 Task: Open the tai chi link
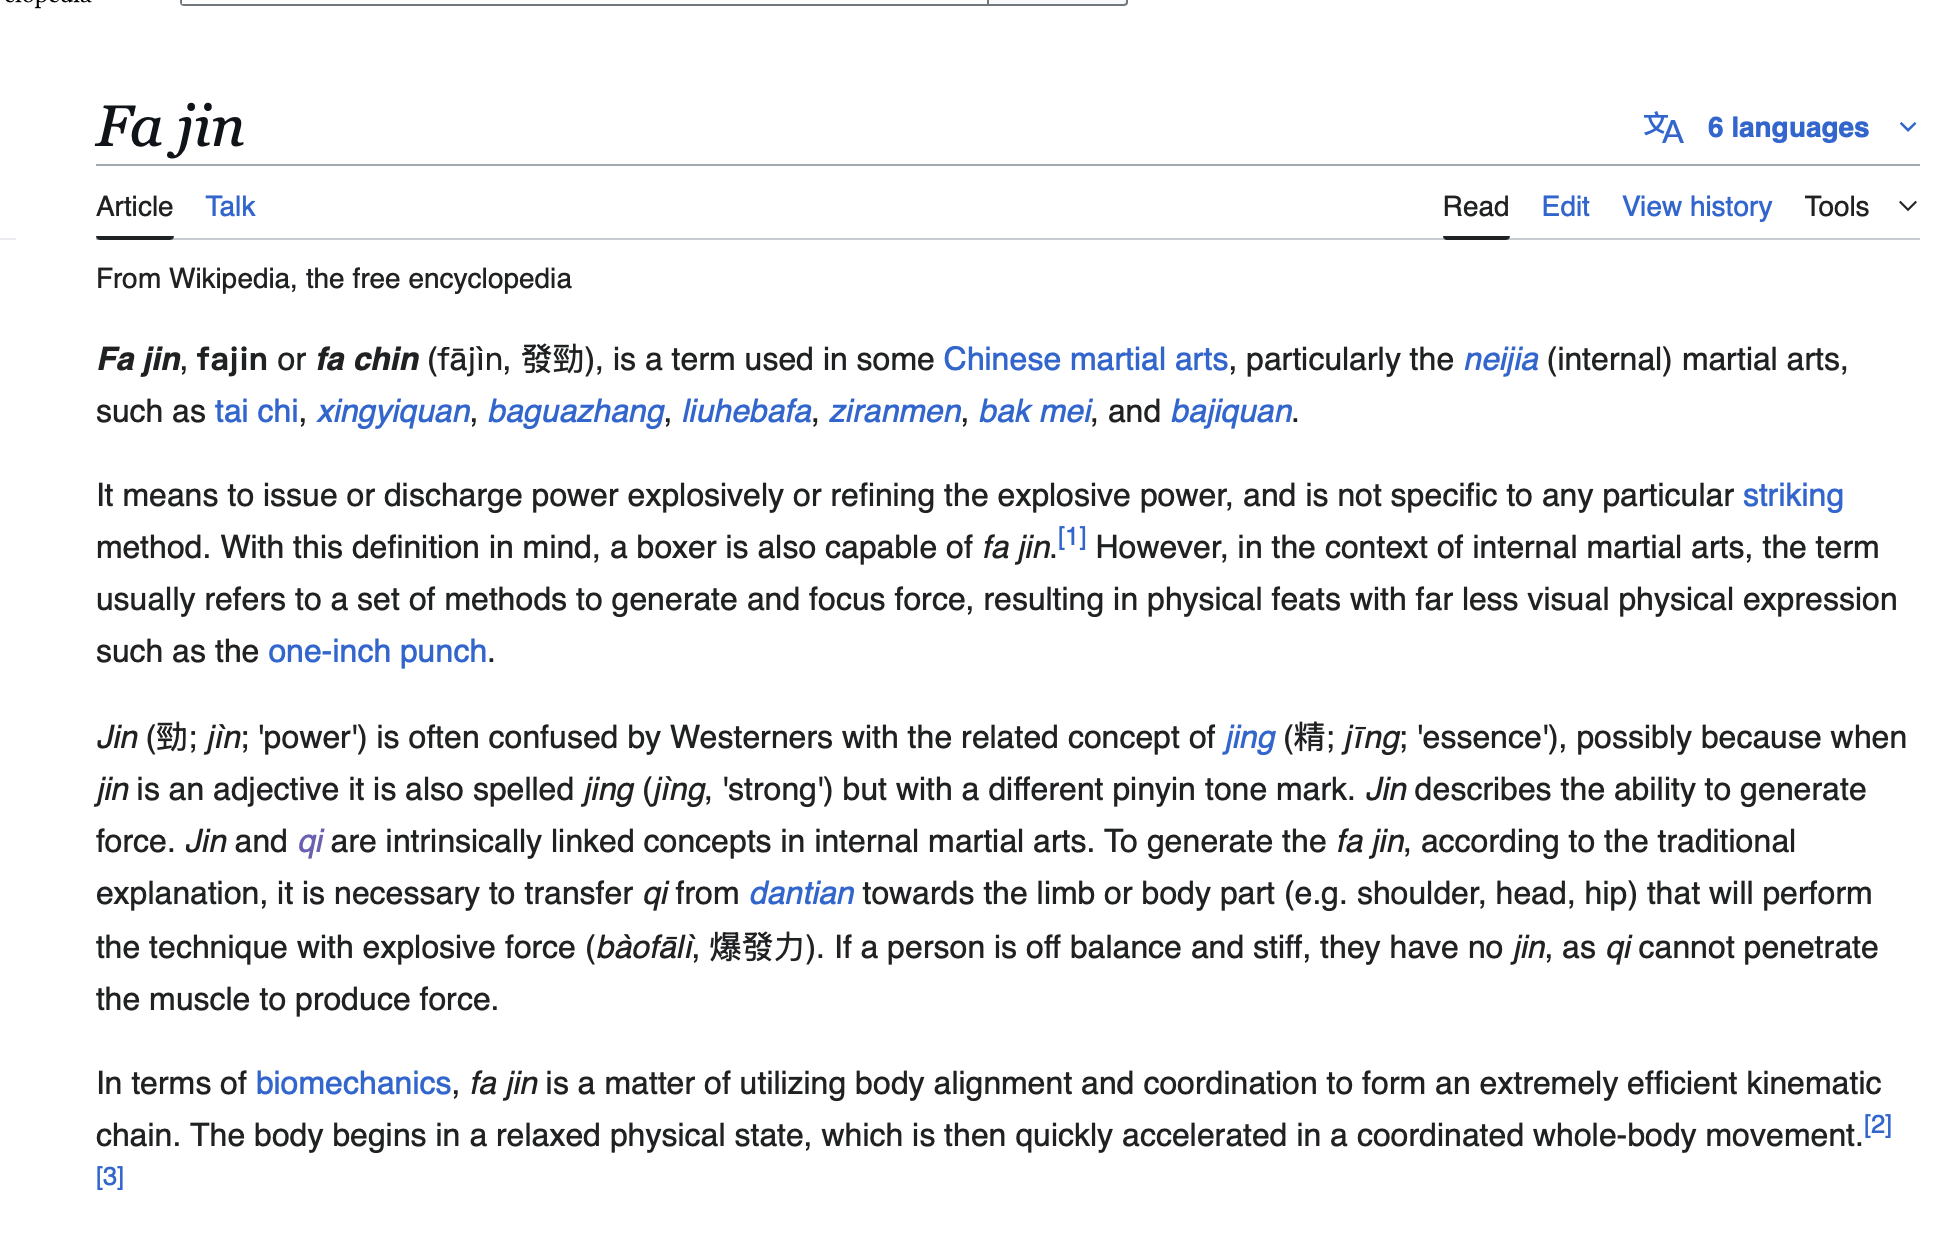tap(256, 411)
